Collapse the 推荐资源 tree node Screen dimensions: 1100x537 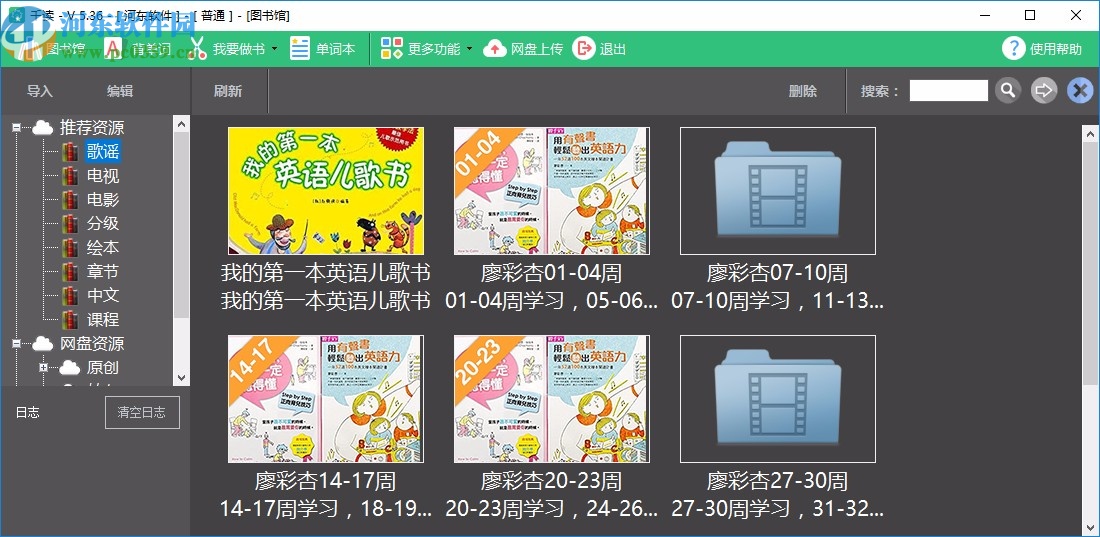point(16,128)
